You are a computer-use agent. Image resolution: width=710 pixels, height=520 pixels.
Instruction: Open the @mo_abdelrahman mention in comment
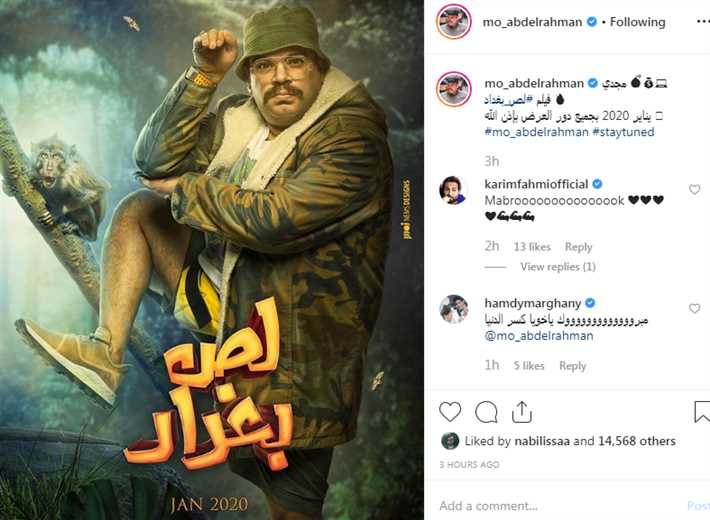click(x=539, y=336)
